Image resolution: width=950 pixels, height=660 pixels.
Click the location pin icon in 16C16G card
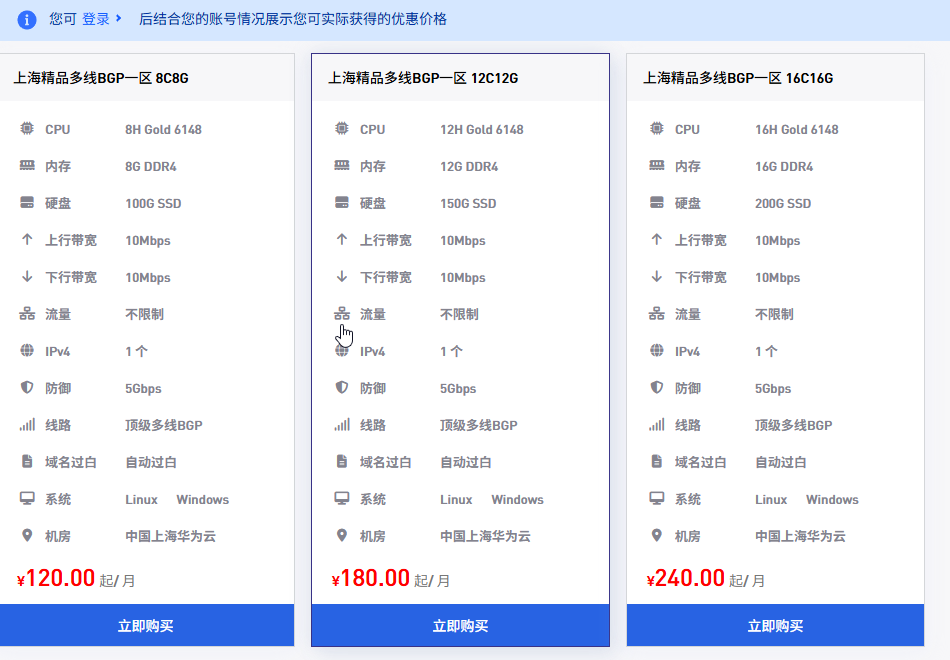[657, 536]
